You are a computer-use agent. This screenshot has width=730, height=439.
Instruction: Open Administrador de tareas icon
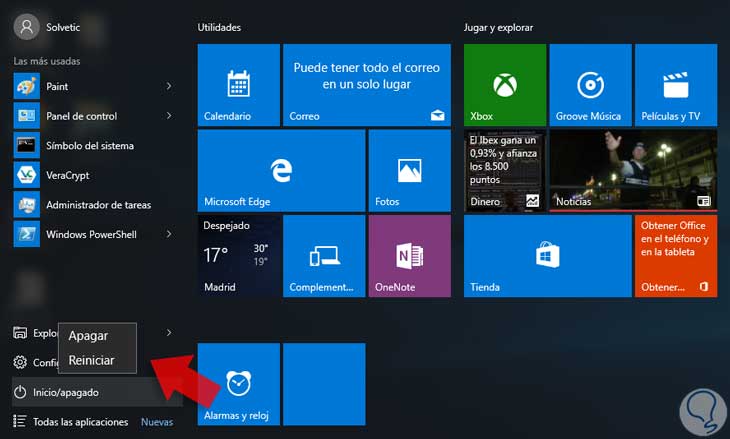point(27,204)
